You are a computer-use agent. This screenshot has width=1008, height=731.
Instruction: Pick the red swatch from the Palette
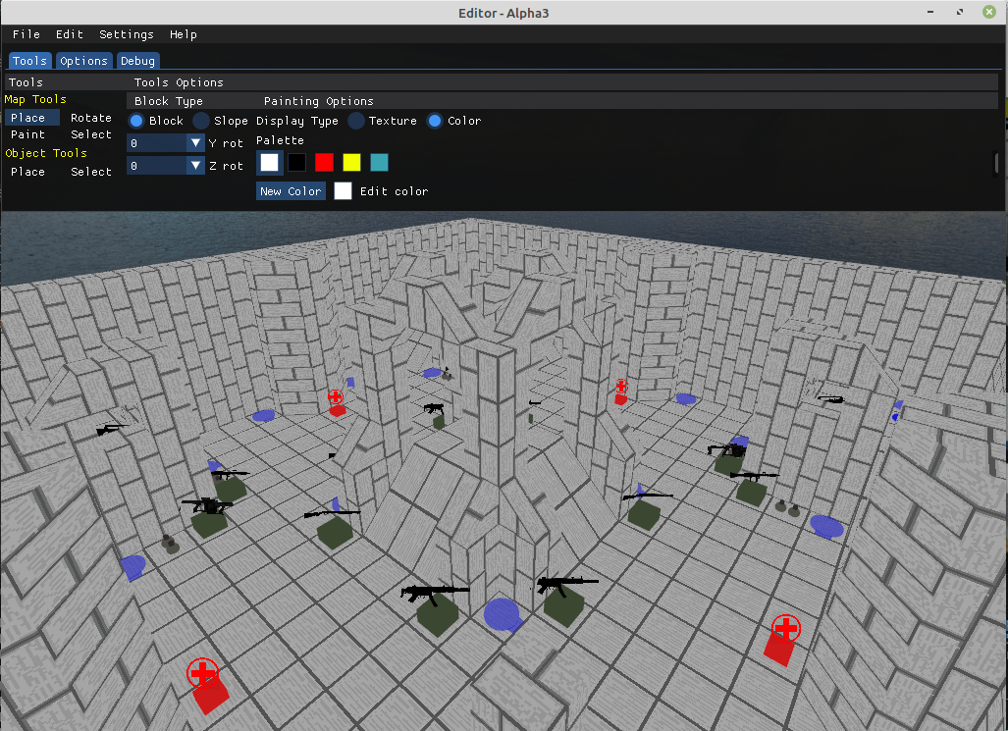[x=324, y=162]
